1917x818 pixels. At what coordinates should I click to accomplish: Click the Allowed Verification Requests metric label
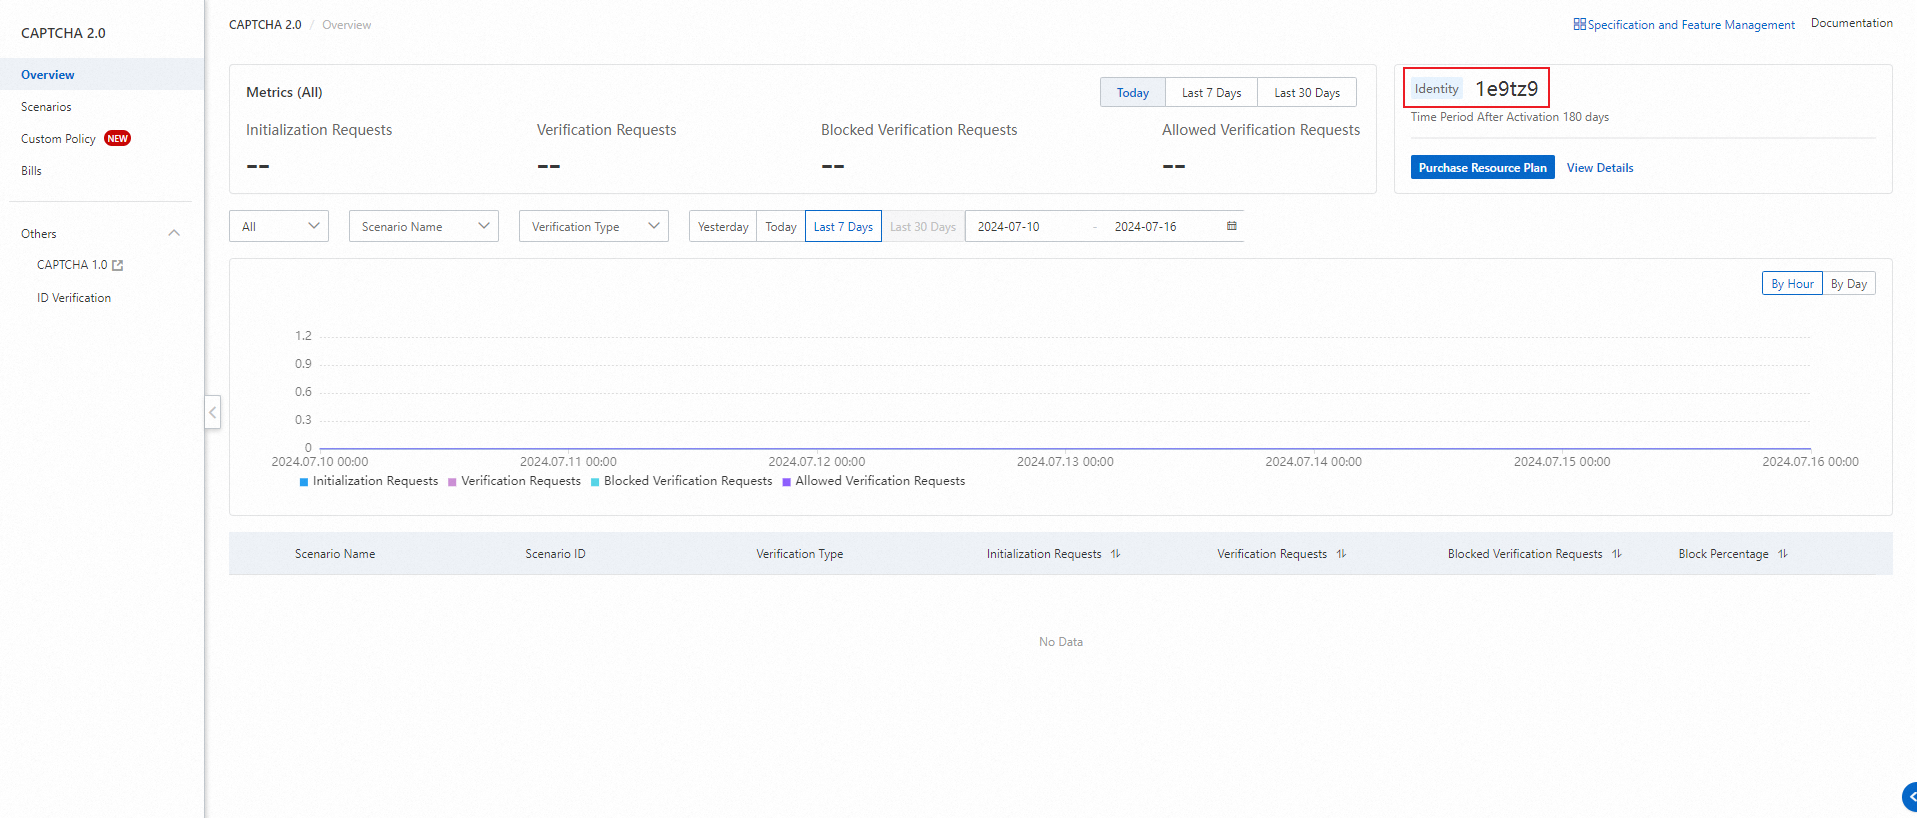[x=1261, y=130]
